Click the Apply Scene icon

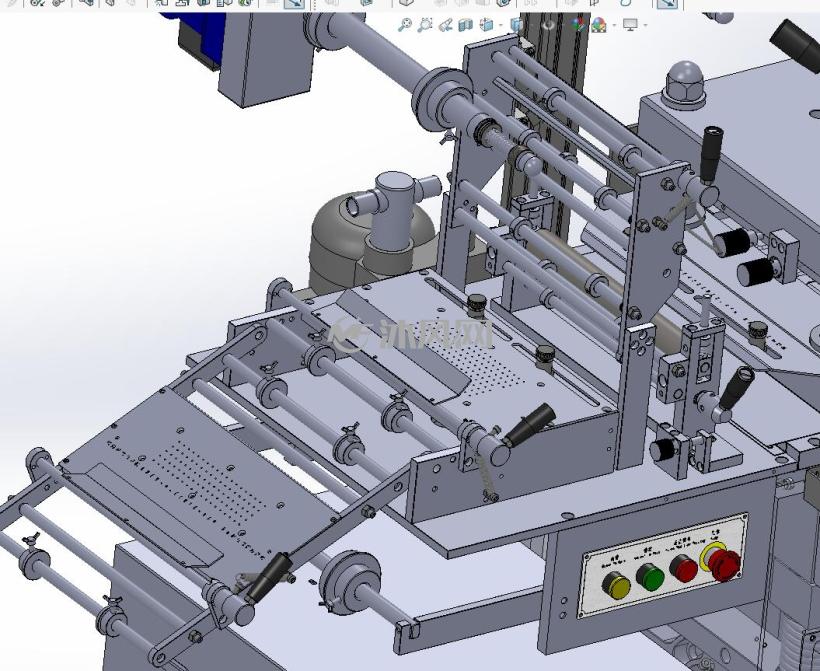[598, 25]
